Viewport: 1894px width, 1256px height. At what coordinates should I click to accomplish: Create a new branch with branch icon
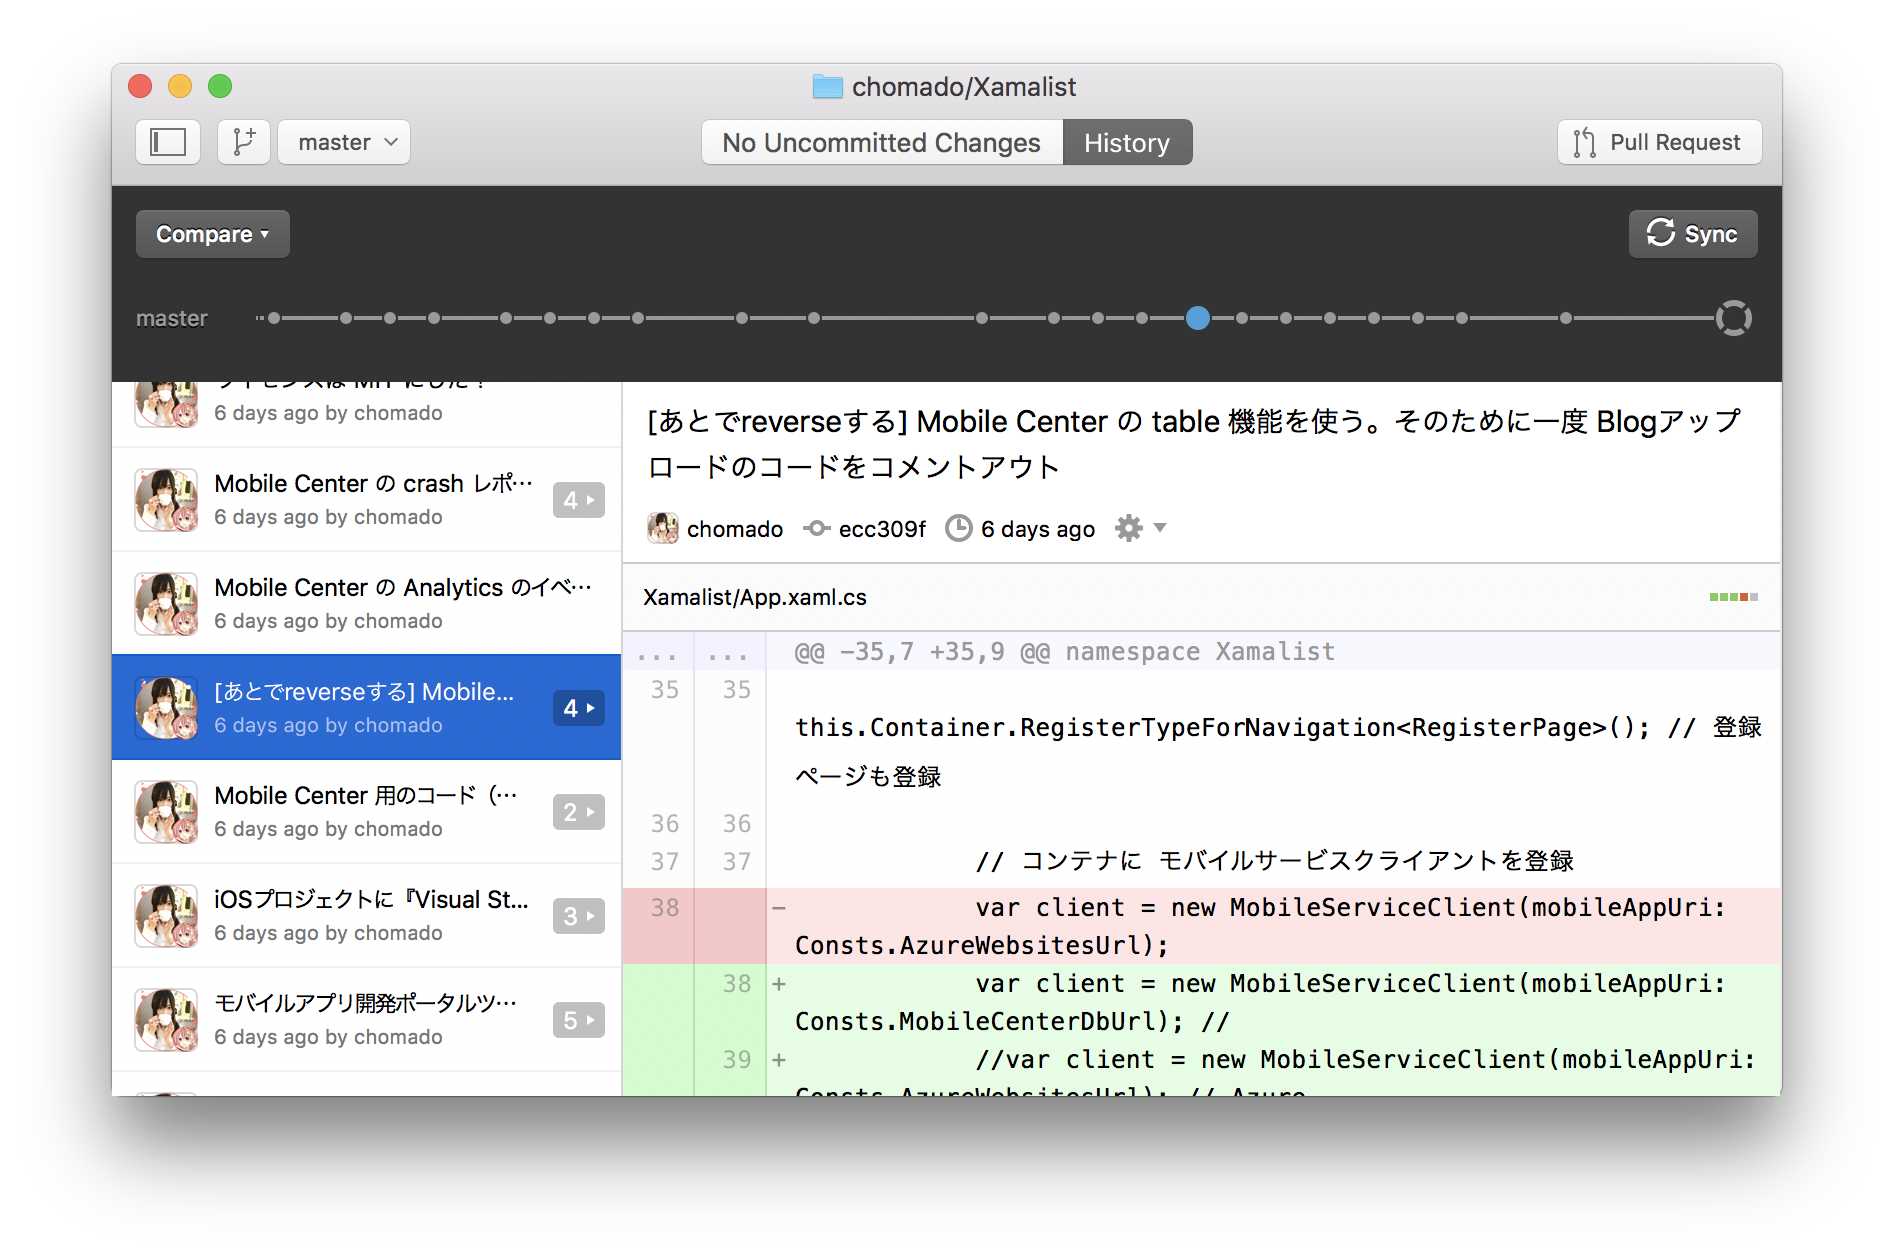tap(244, 142)
